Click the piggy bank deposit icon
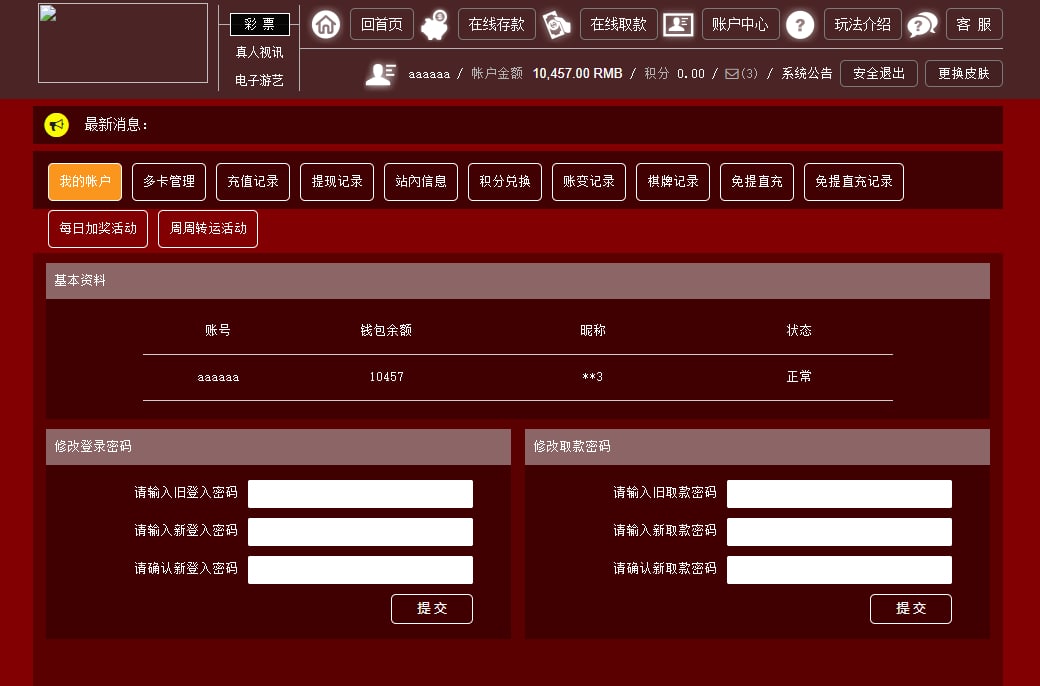 [435, 25]
